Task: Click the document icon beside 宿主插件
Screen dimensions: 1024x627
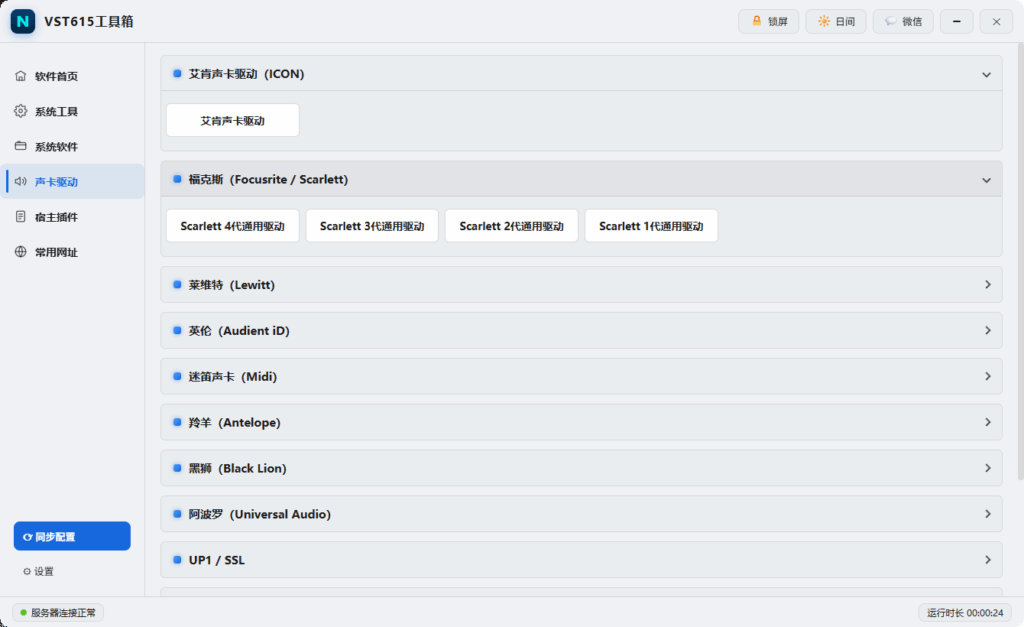Action: click(21, 216)
